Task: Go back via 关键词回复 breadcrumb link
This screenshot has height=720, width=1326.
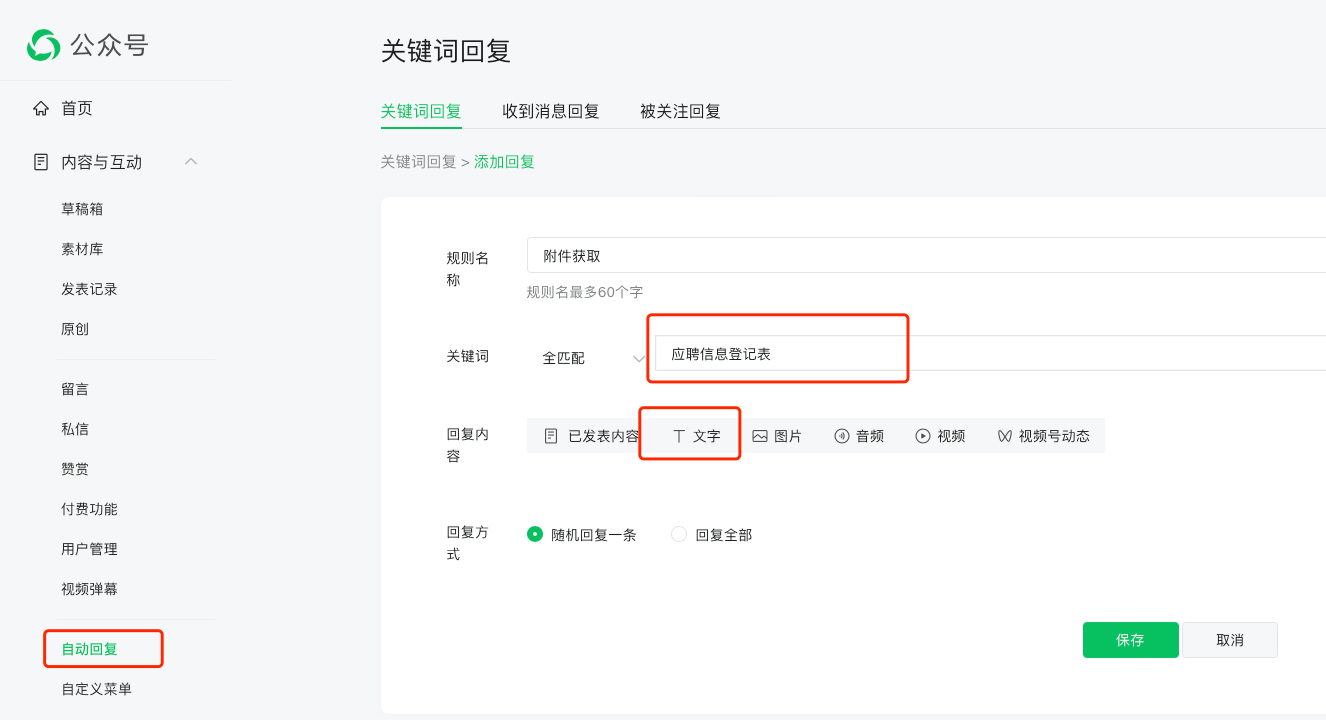Action: (x=418, y=162)
